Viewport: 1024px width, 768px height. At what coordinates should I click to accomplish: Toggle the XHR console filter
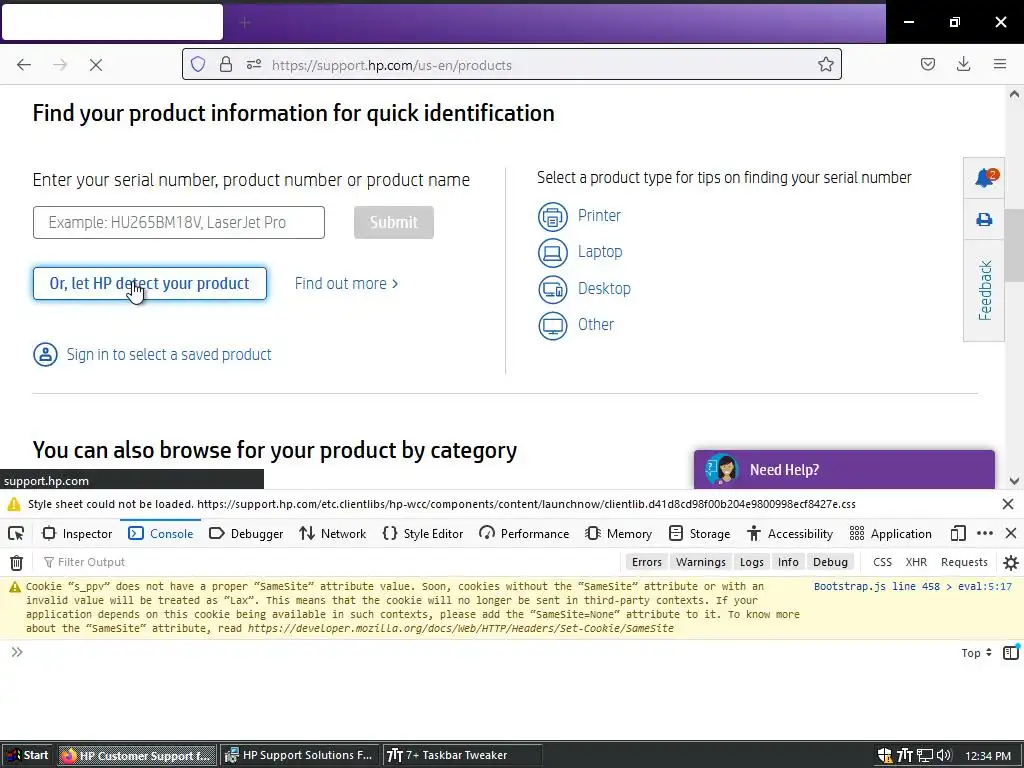pos(916,562)
